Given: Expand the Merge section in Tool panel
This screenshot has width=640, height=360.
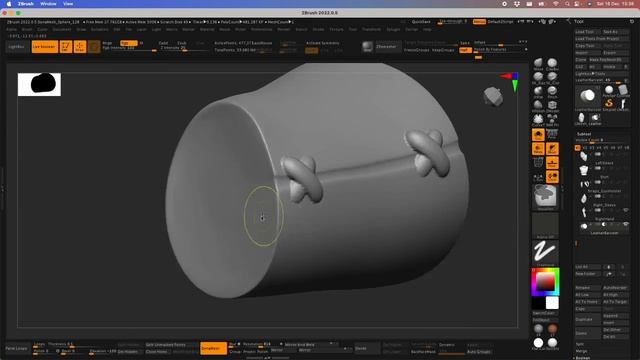Looking at the screenshot, I should click(x=581, y=351).
